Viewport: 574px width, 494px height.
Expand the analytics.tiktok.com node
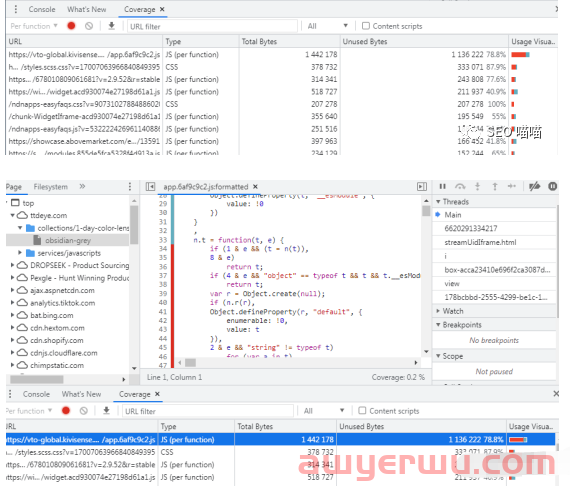click(12, 303)
